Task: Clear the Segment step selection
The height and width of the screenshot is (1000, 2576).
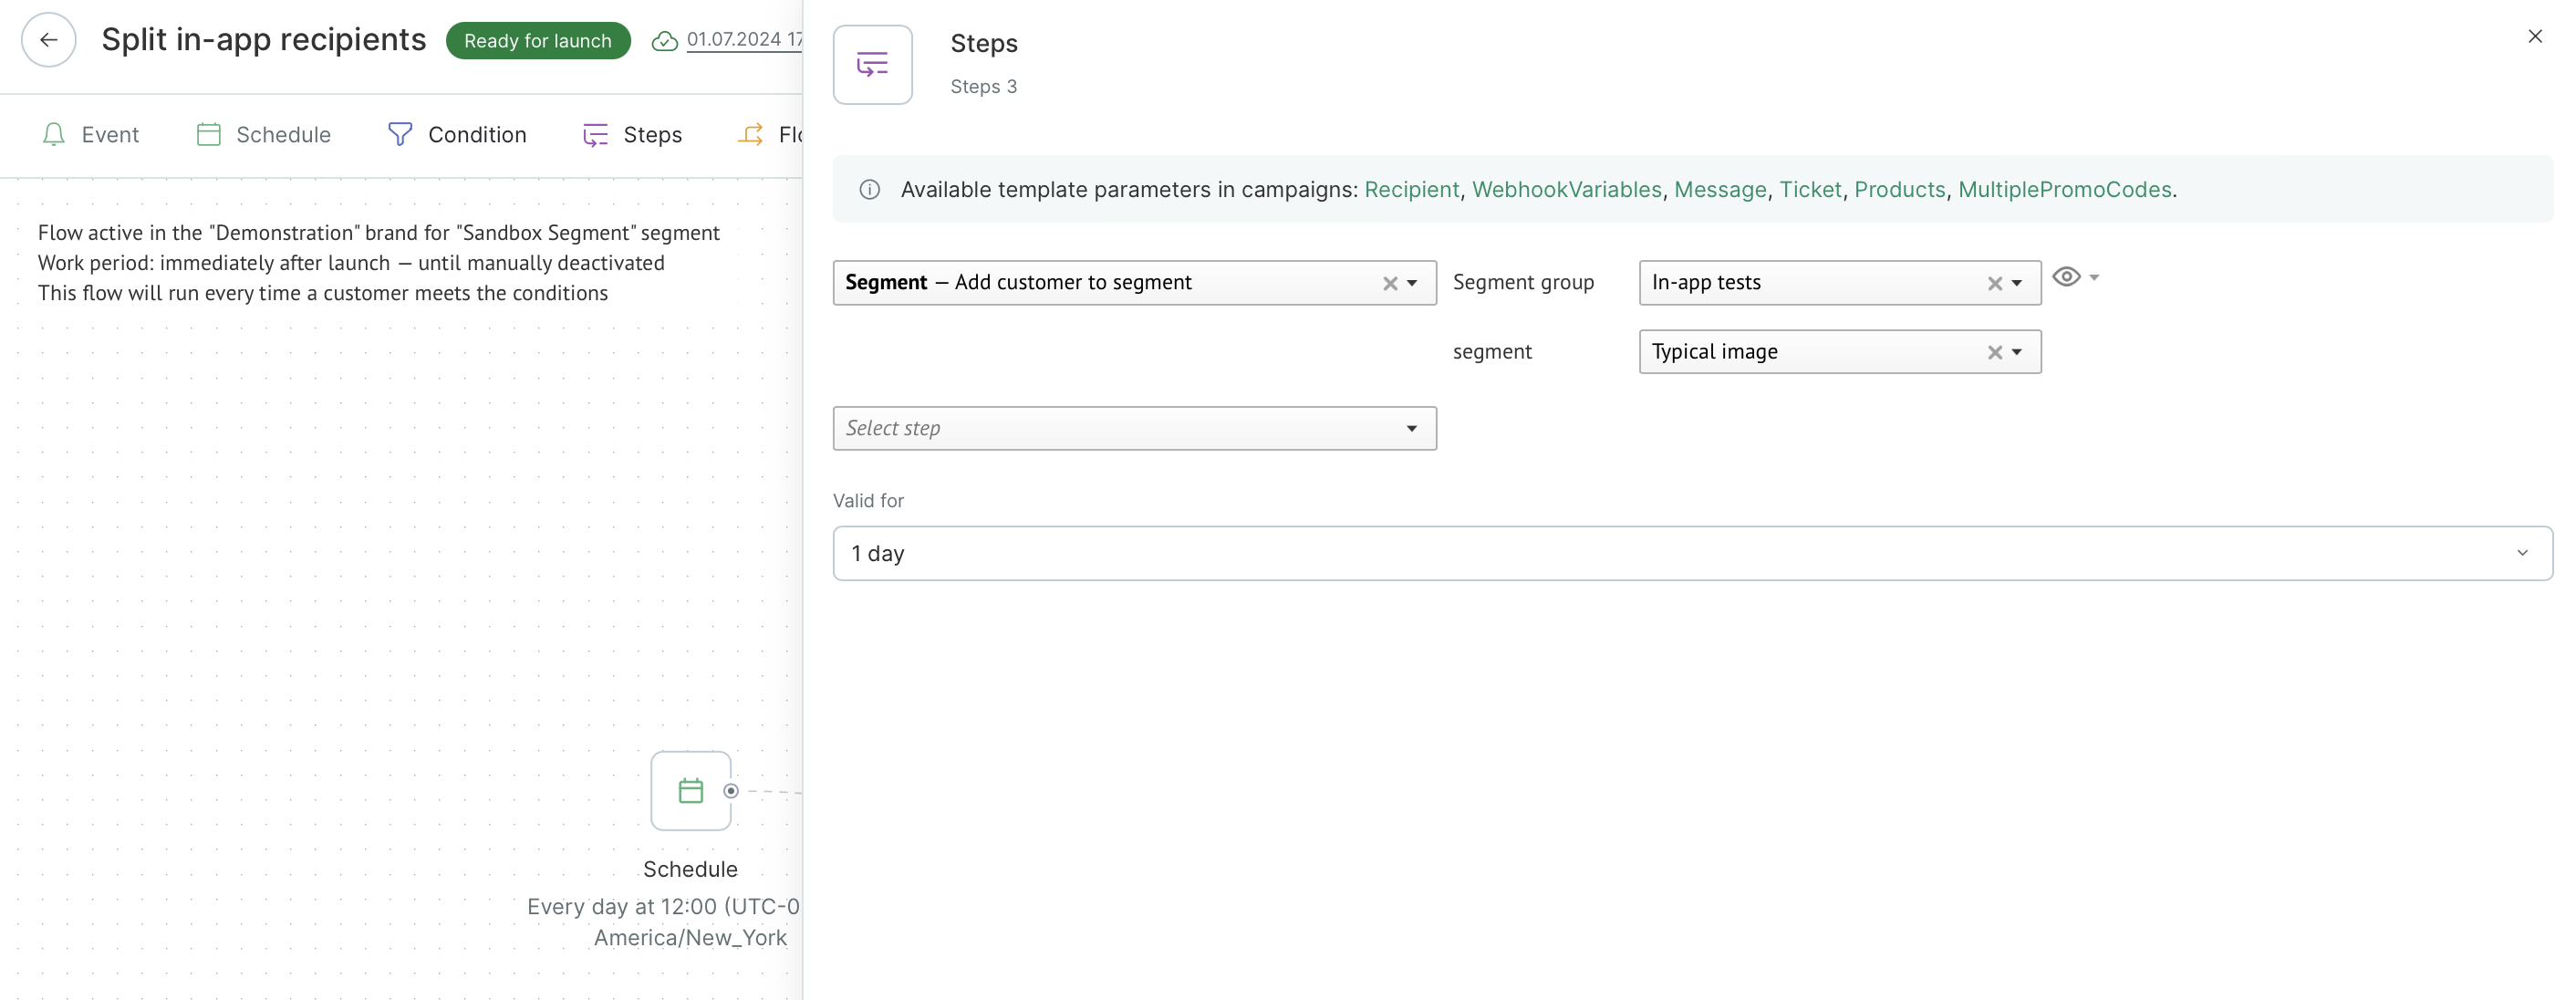Action: (1390, 284)
